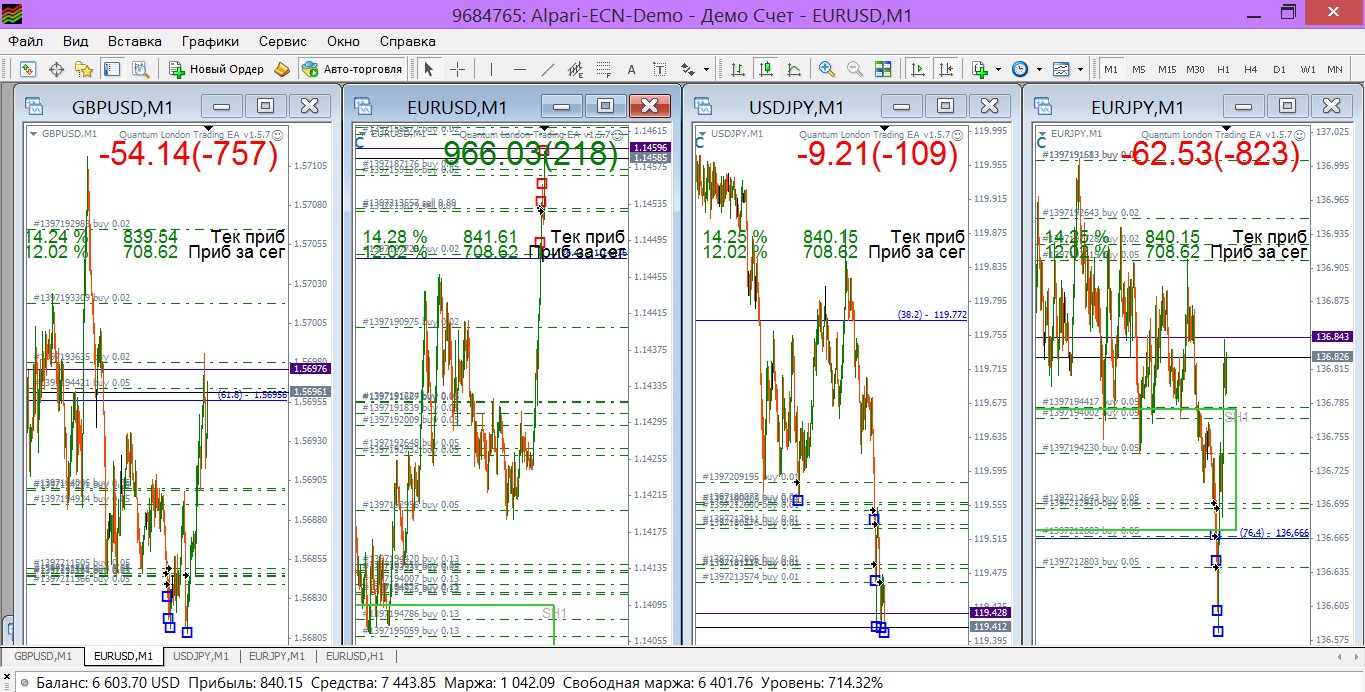Viewport: 1365px width, 692px height.
Task: Open the Strategy Tester magnifier icon
Action: [140, 69]
